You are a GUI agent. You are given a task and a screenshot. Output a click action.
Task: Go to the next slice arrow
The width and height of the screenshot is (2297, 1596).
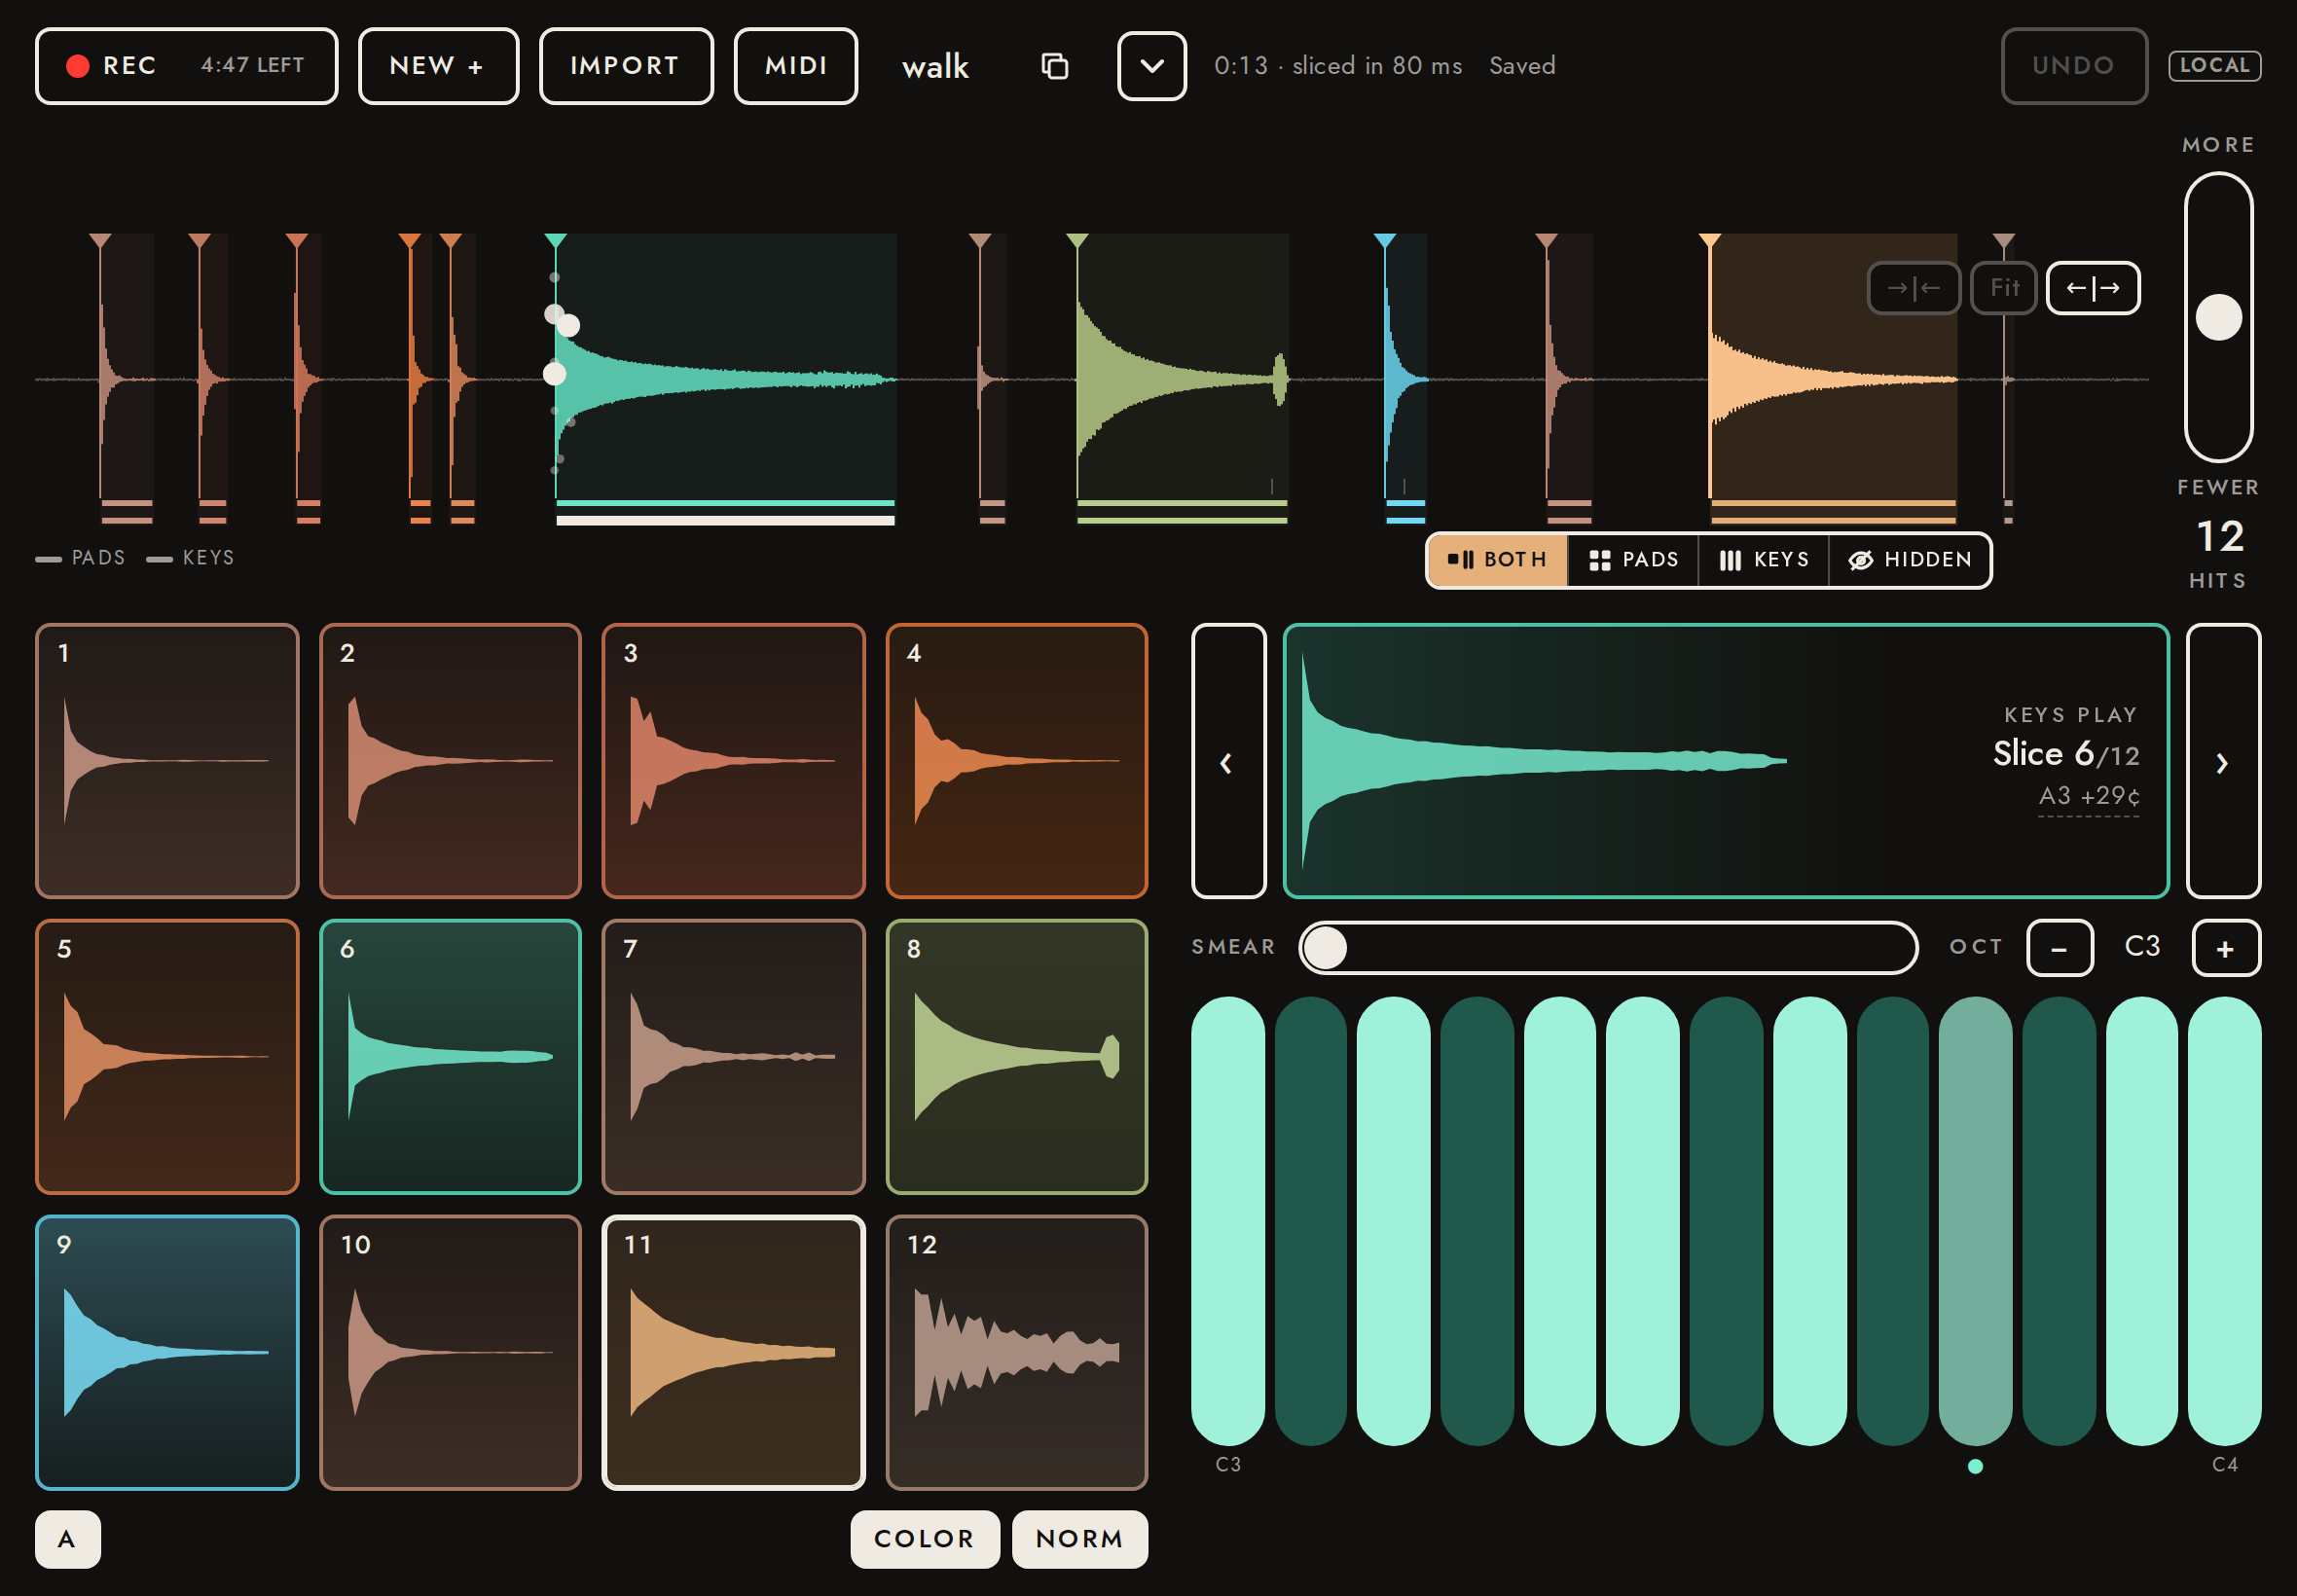(x=2223, y=761)
